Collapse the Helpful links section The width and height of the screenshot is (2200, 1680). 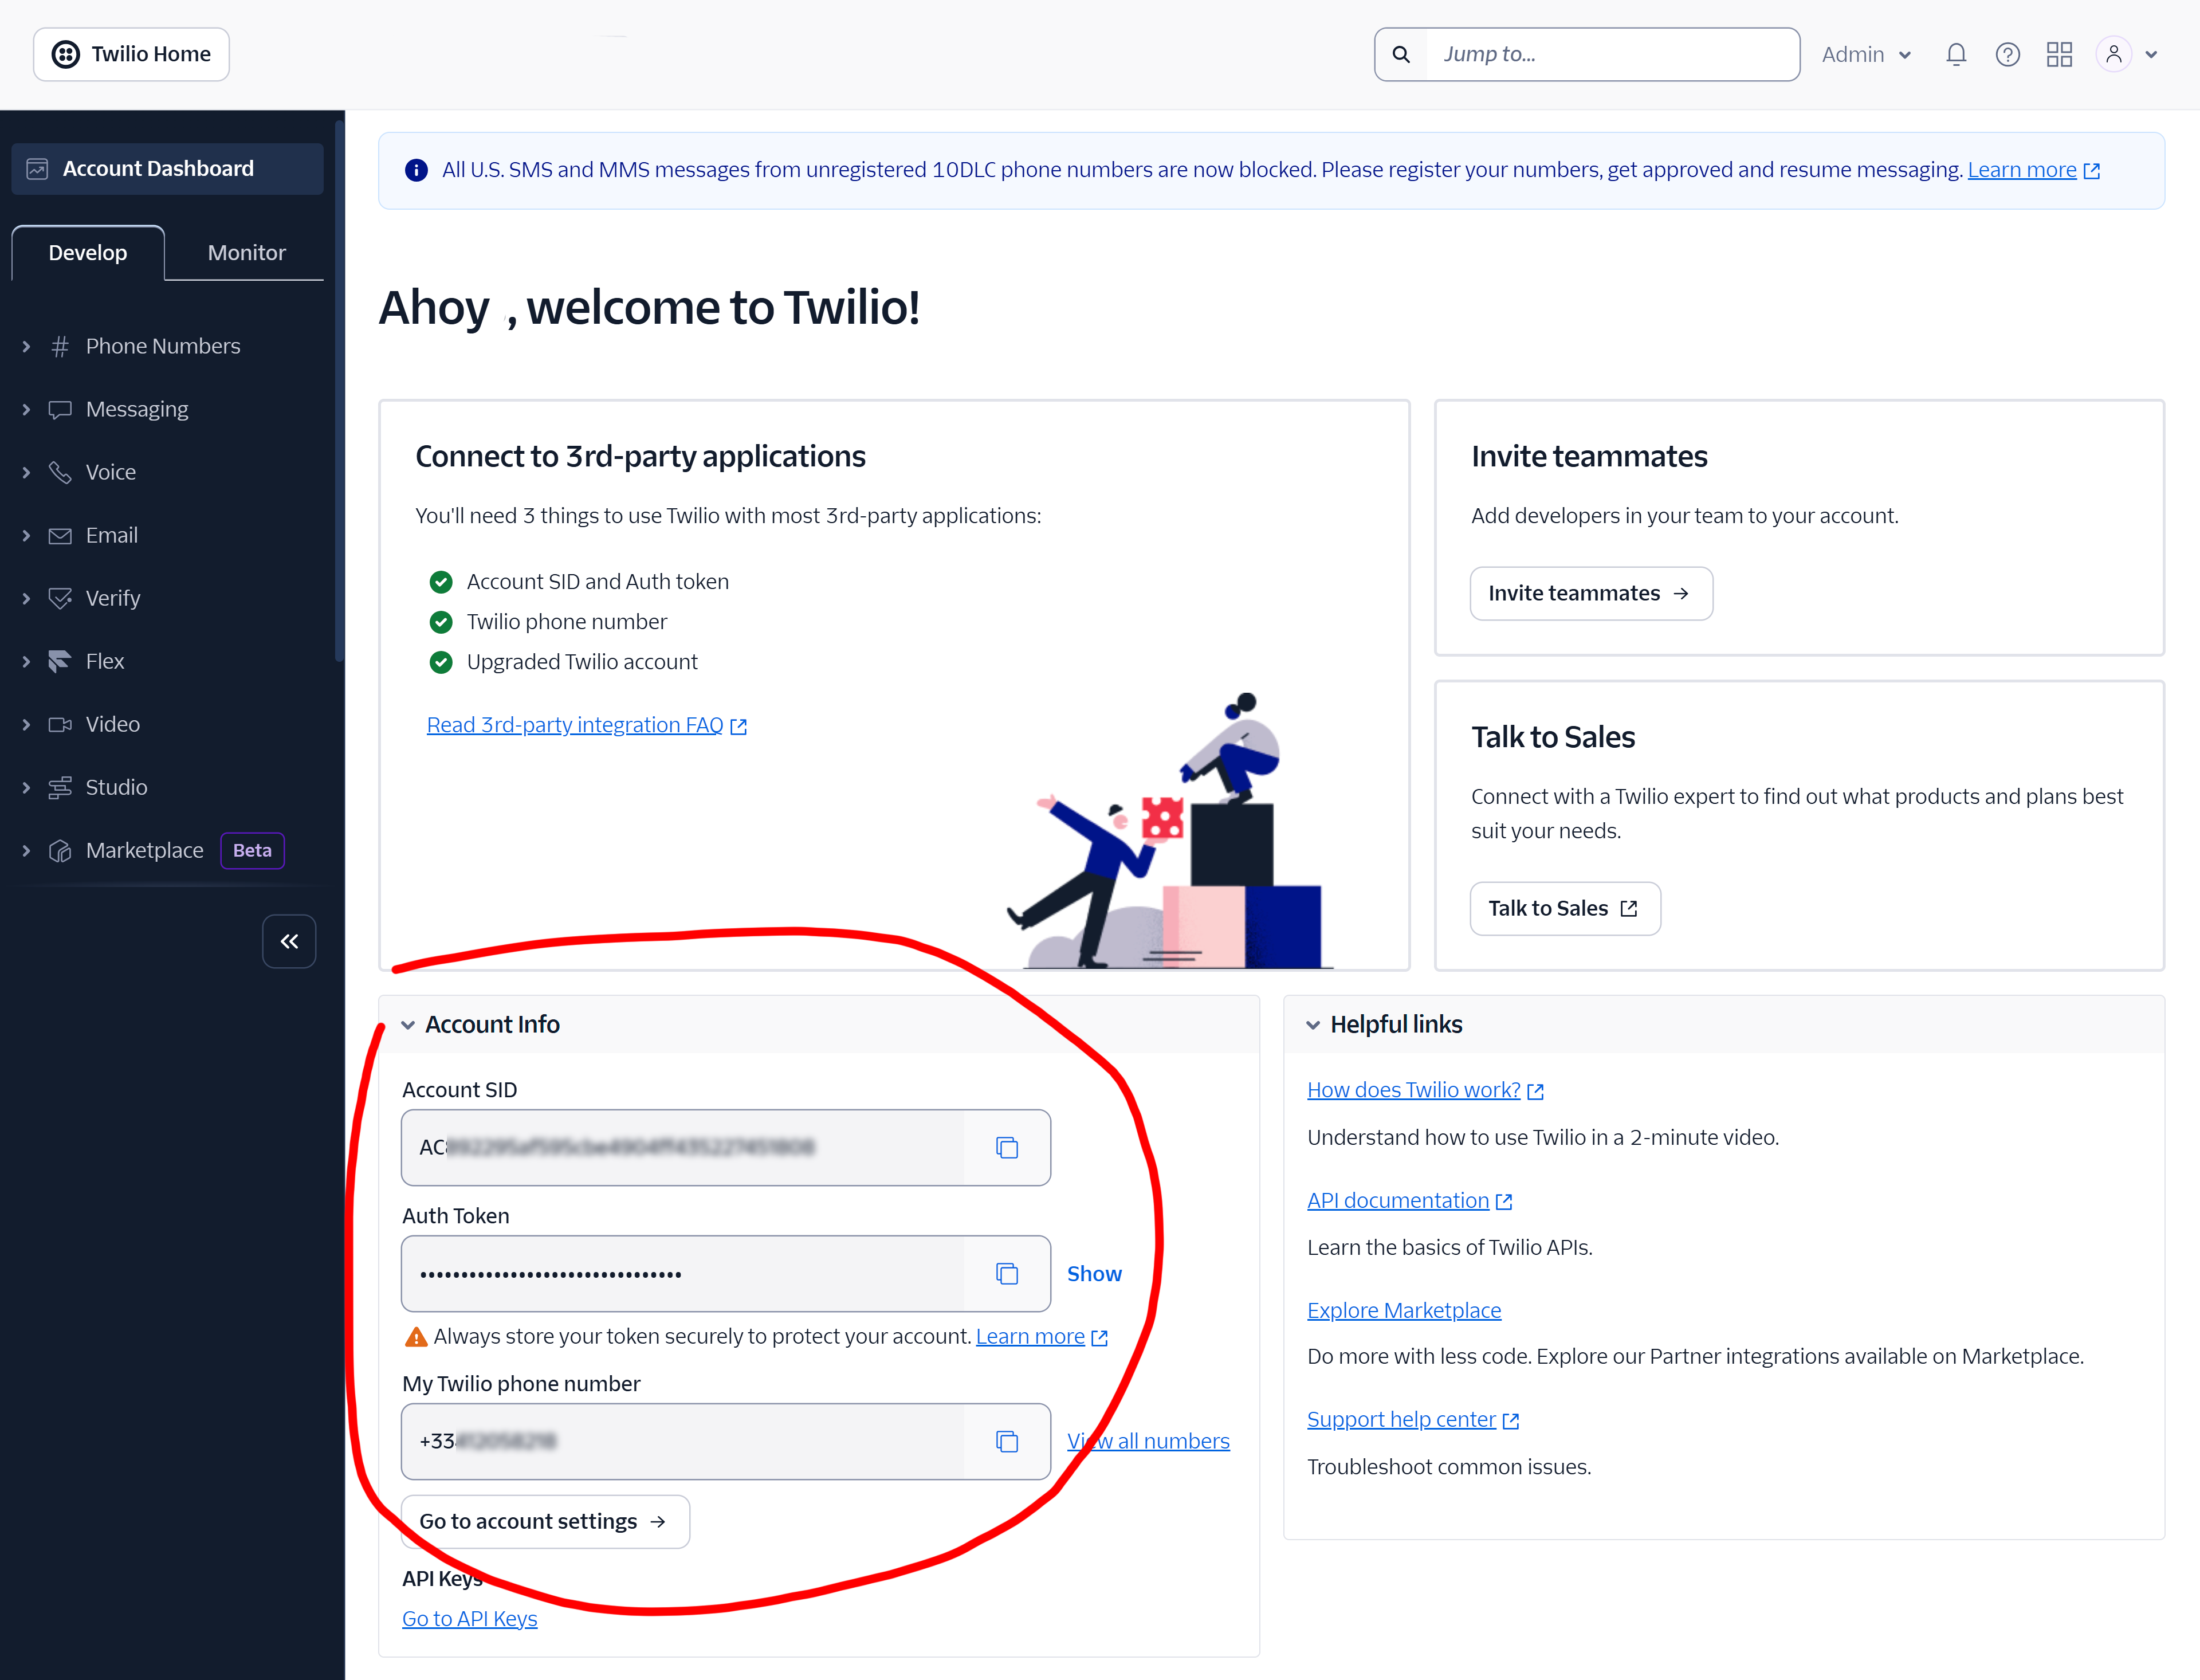(1313, 1025)
